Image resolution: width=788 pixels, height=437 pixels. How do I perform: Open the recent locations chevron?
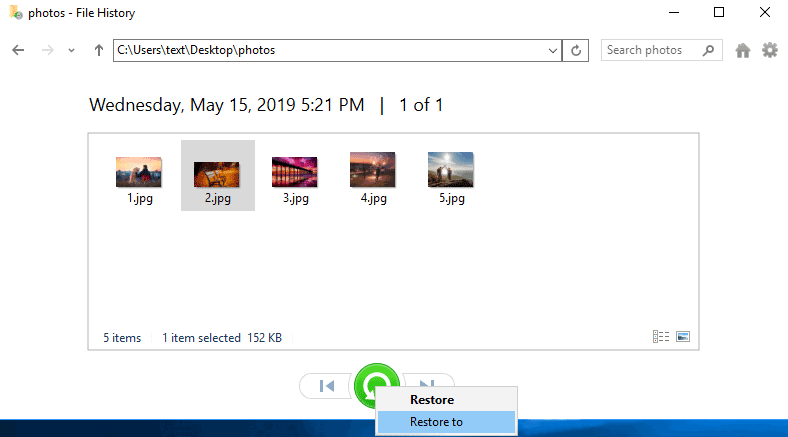point(71,50)
